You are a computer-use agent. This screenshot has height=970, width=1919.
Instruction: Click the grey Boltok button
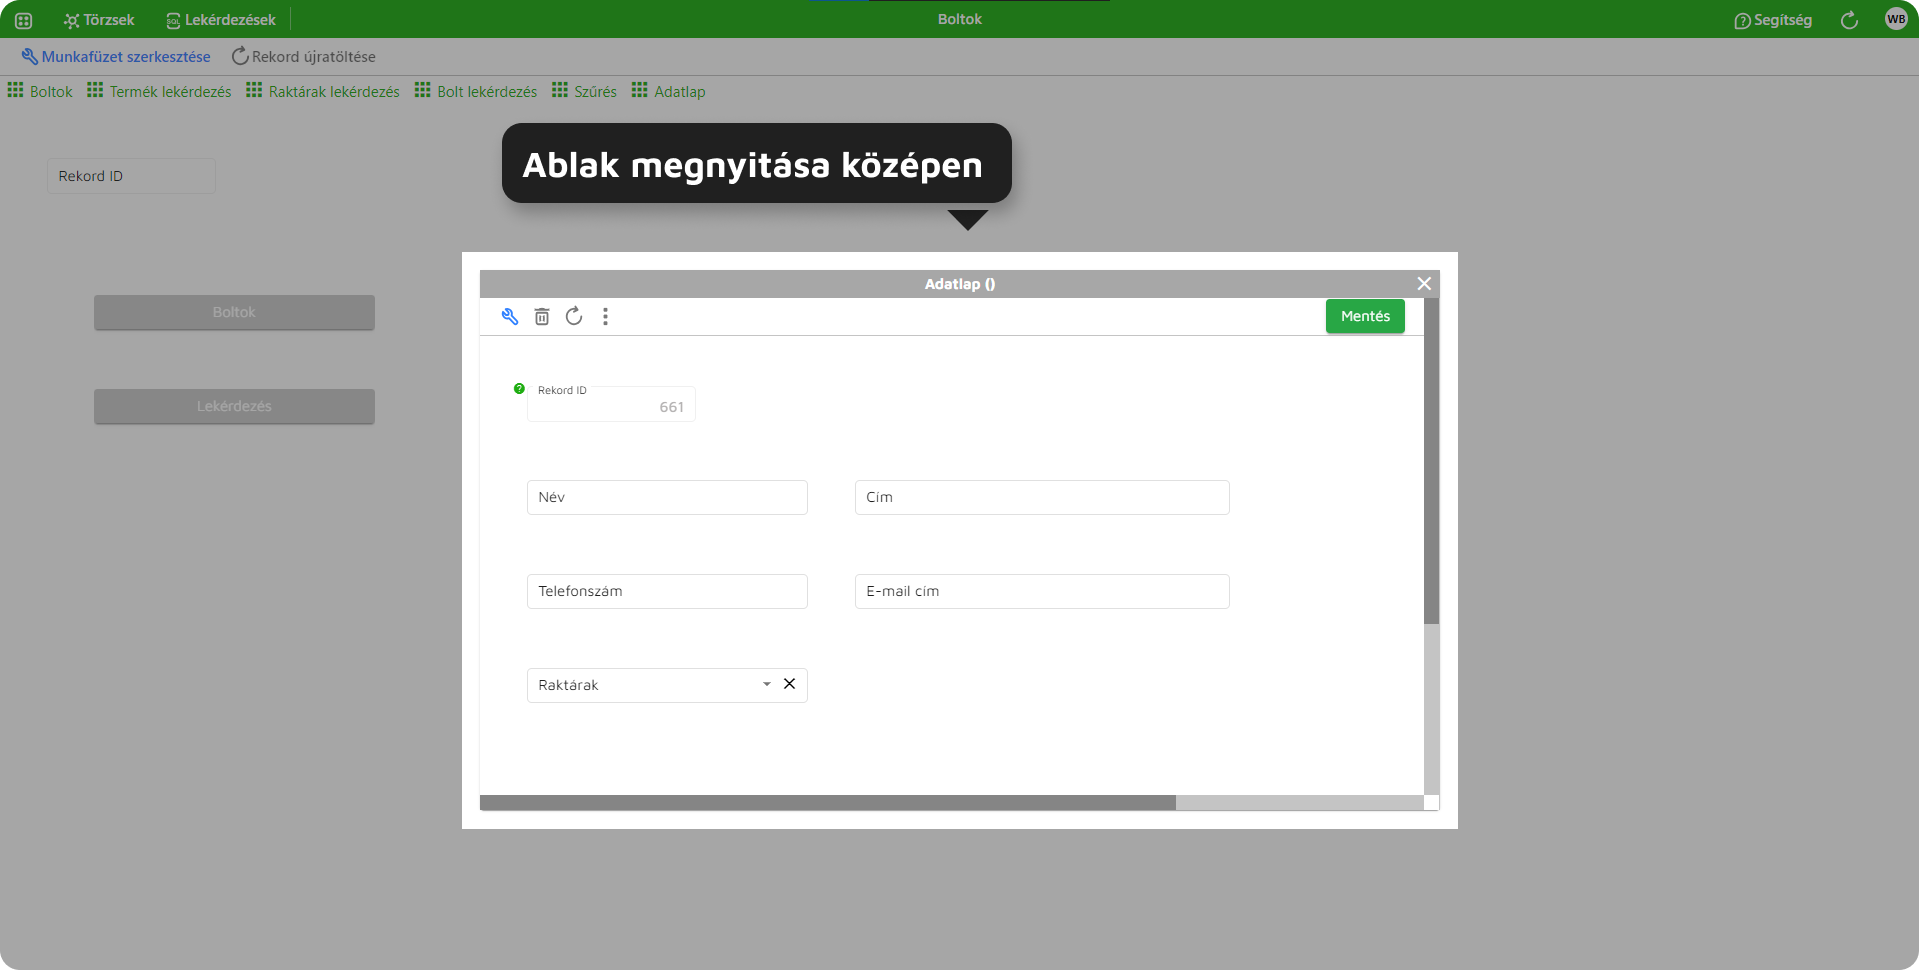point(234,312)
